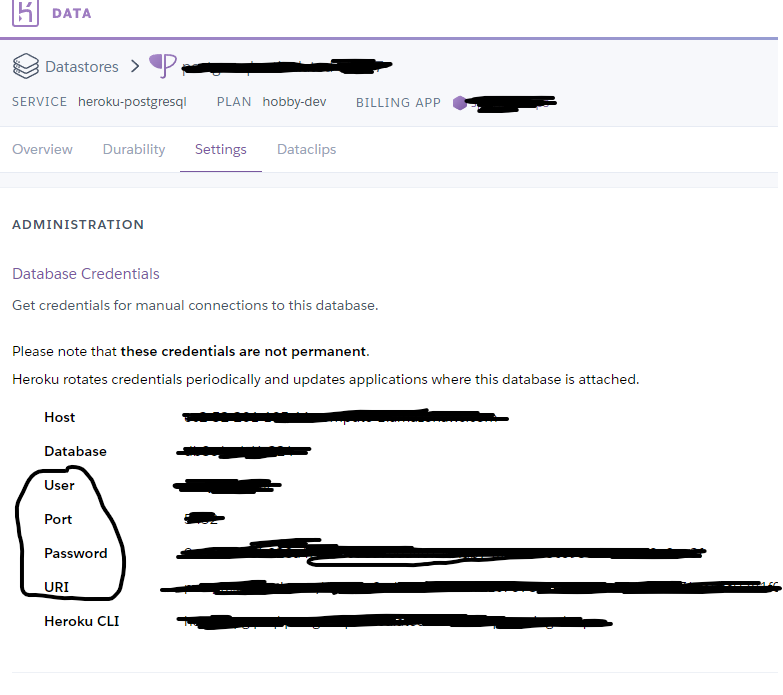Click the PostgreSQL elephant icon
Screen dimensions: 783x695
[x=163, y=65]
